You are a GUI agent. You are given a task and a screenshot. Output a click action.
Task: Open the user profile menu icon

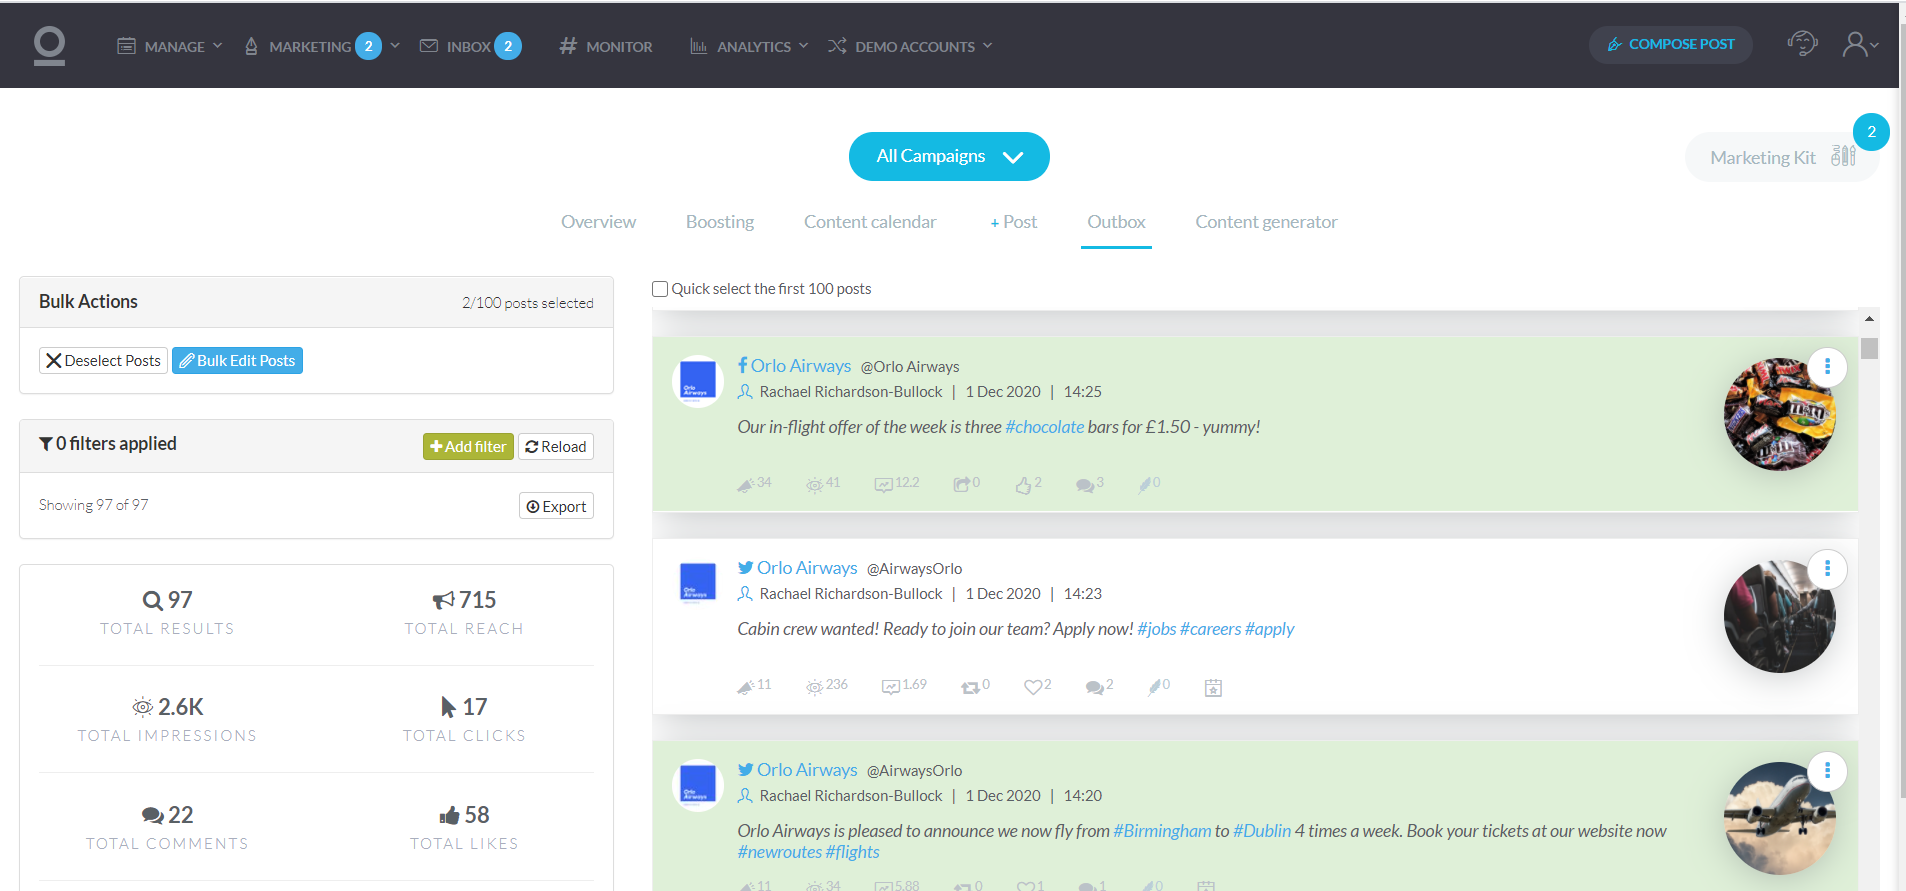[x=1859, y=45]
